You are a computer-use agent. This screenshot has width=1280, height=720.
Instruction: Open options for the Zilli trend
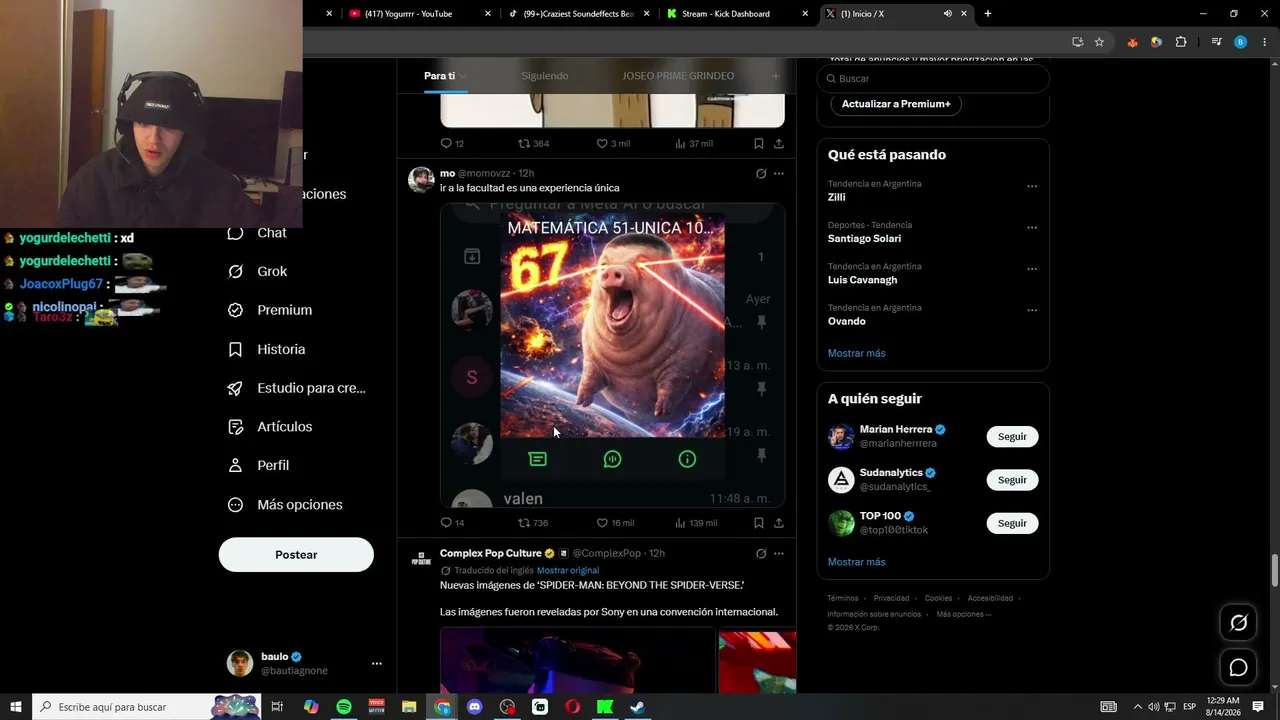coord(1032,186)
